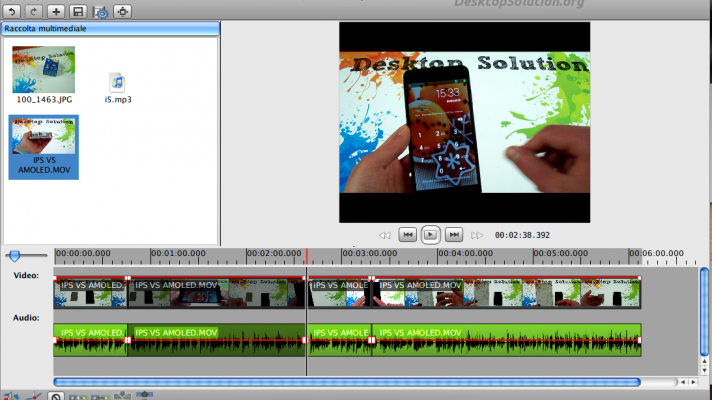Click the Undo arrow button

[x=12, y=11]
